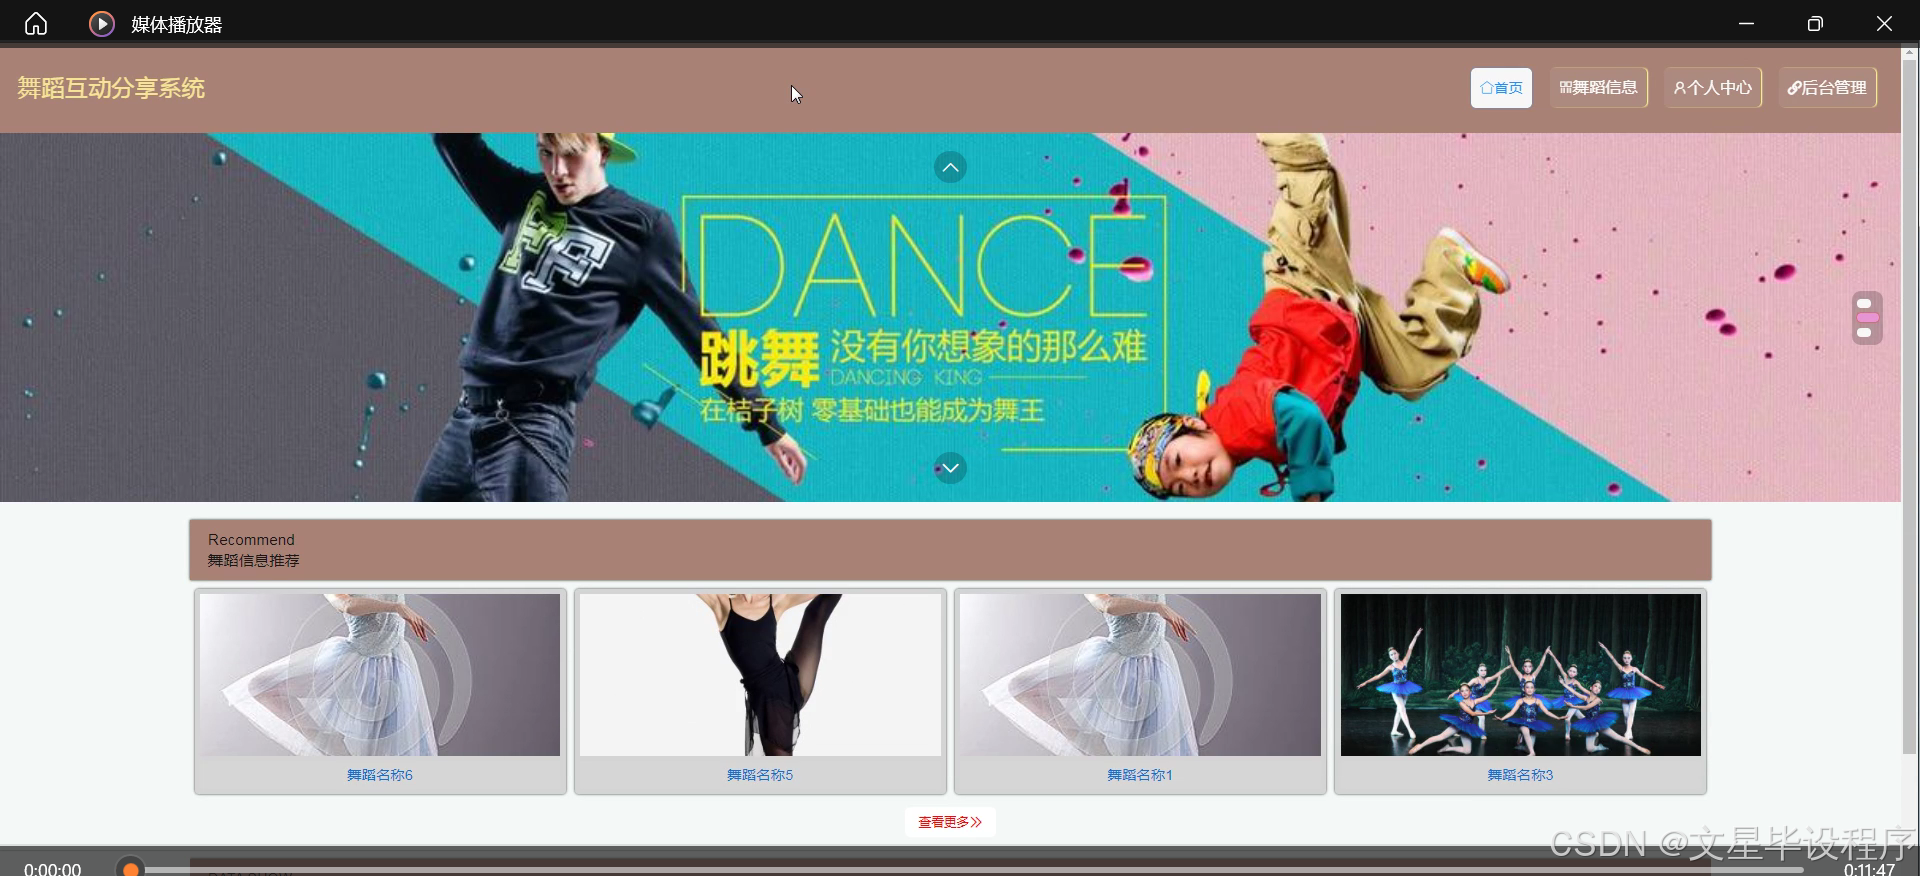
Task: Select the middle pink carousel indicator dot
Action: (1867, 318)
